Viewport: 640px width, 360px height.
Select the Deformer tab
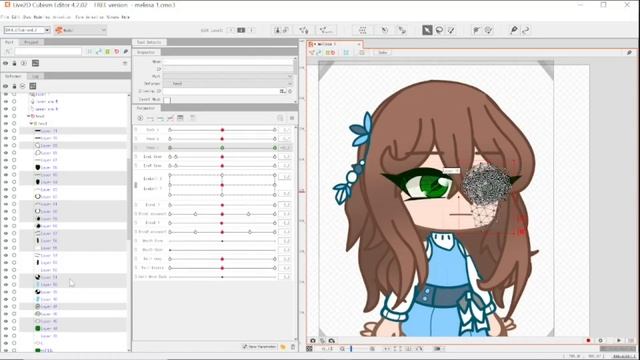coord(13,76)
